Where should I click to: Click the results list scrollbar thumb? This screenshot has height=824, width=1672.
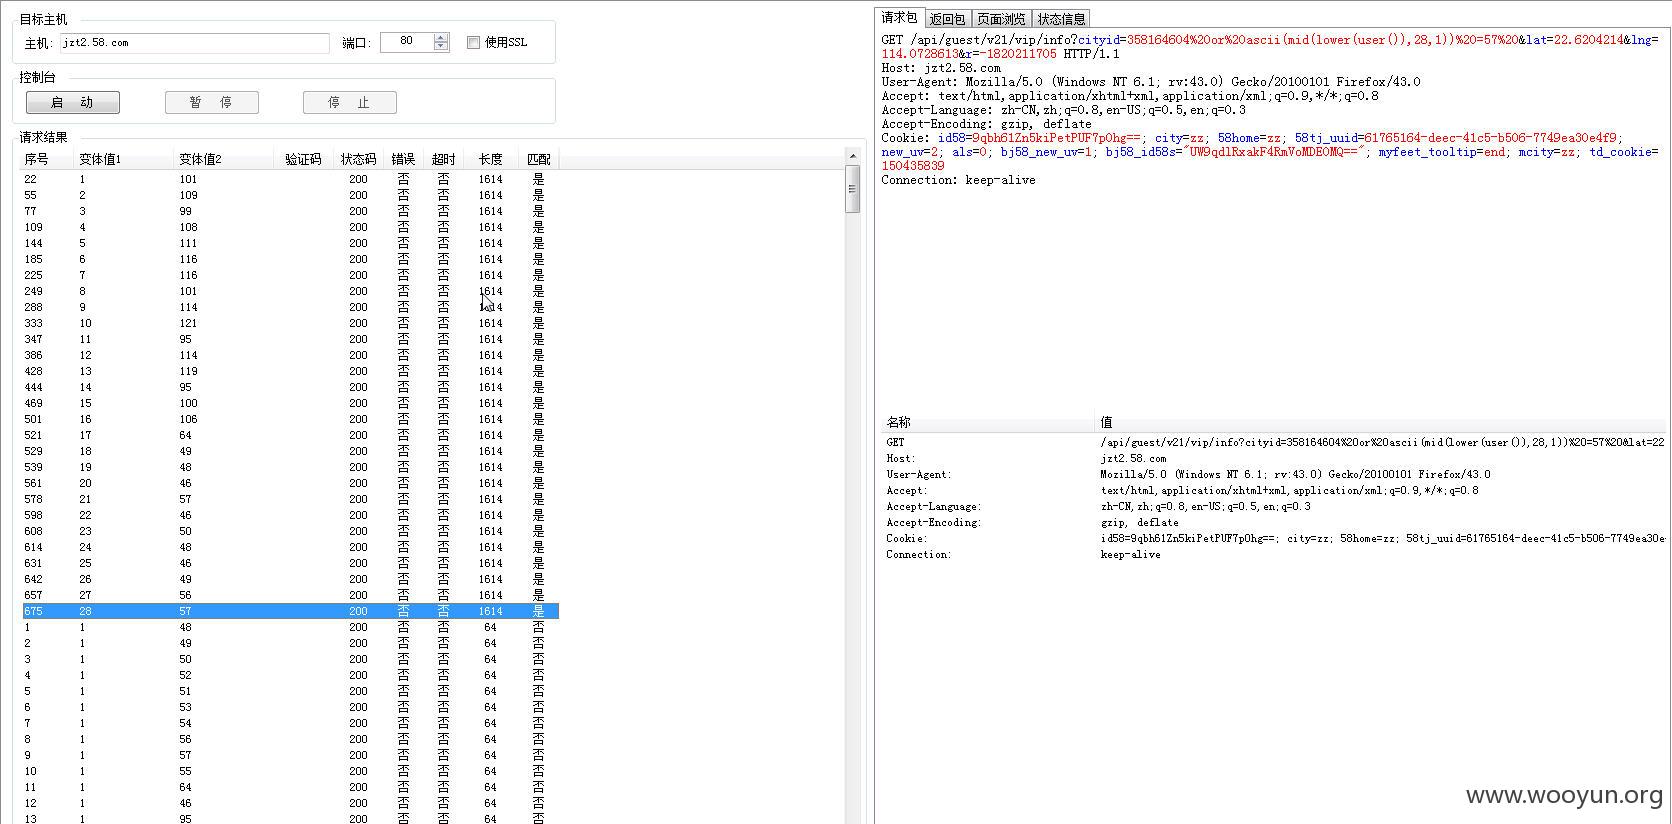(x=852, y=189)
